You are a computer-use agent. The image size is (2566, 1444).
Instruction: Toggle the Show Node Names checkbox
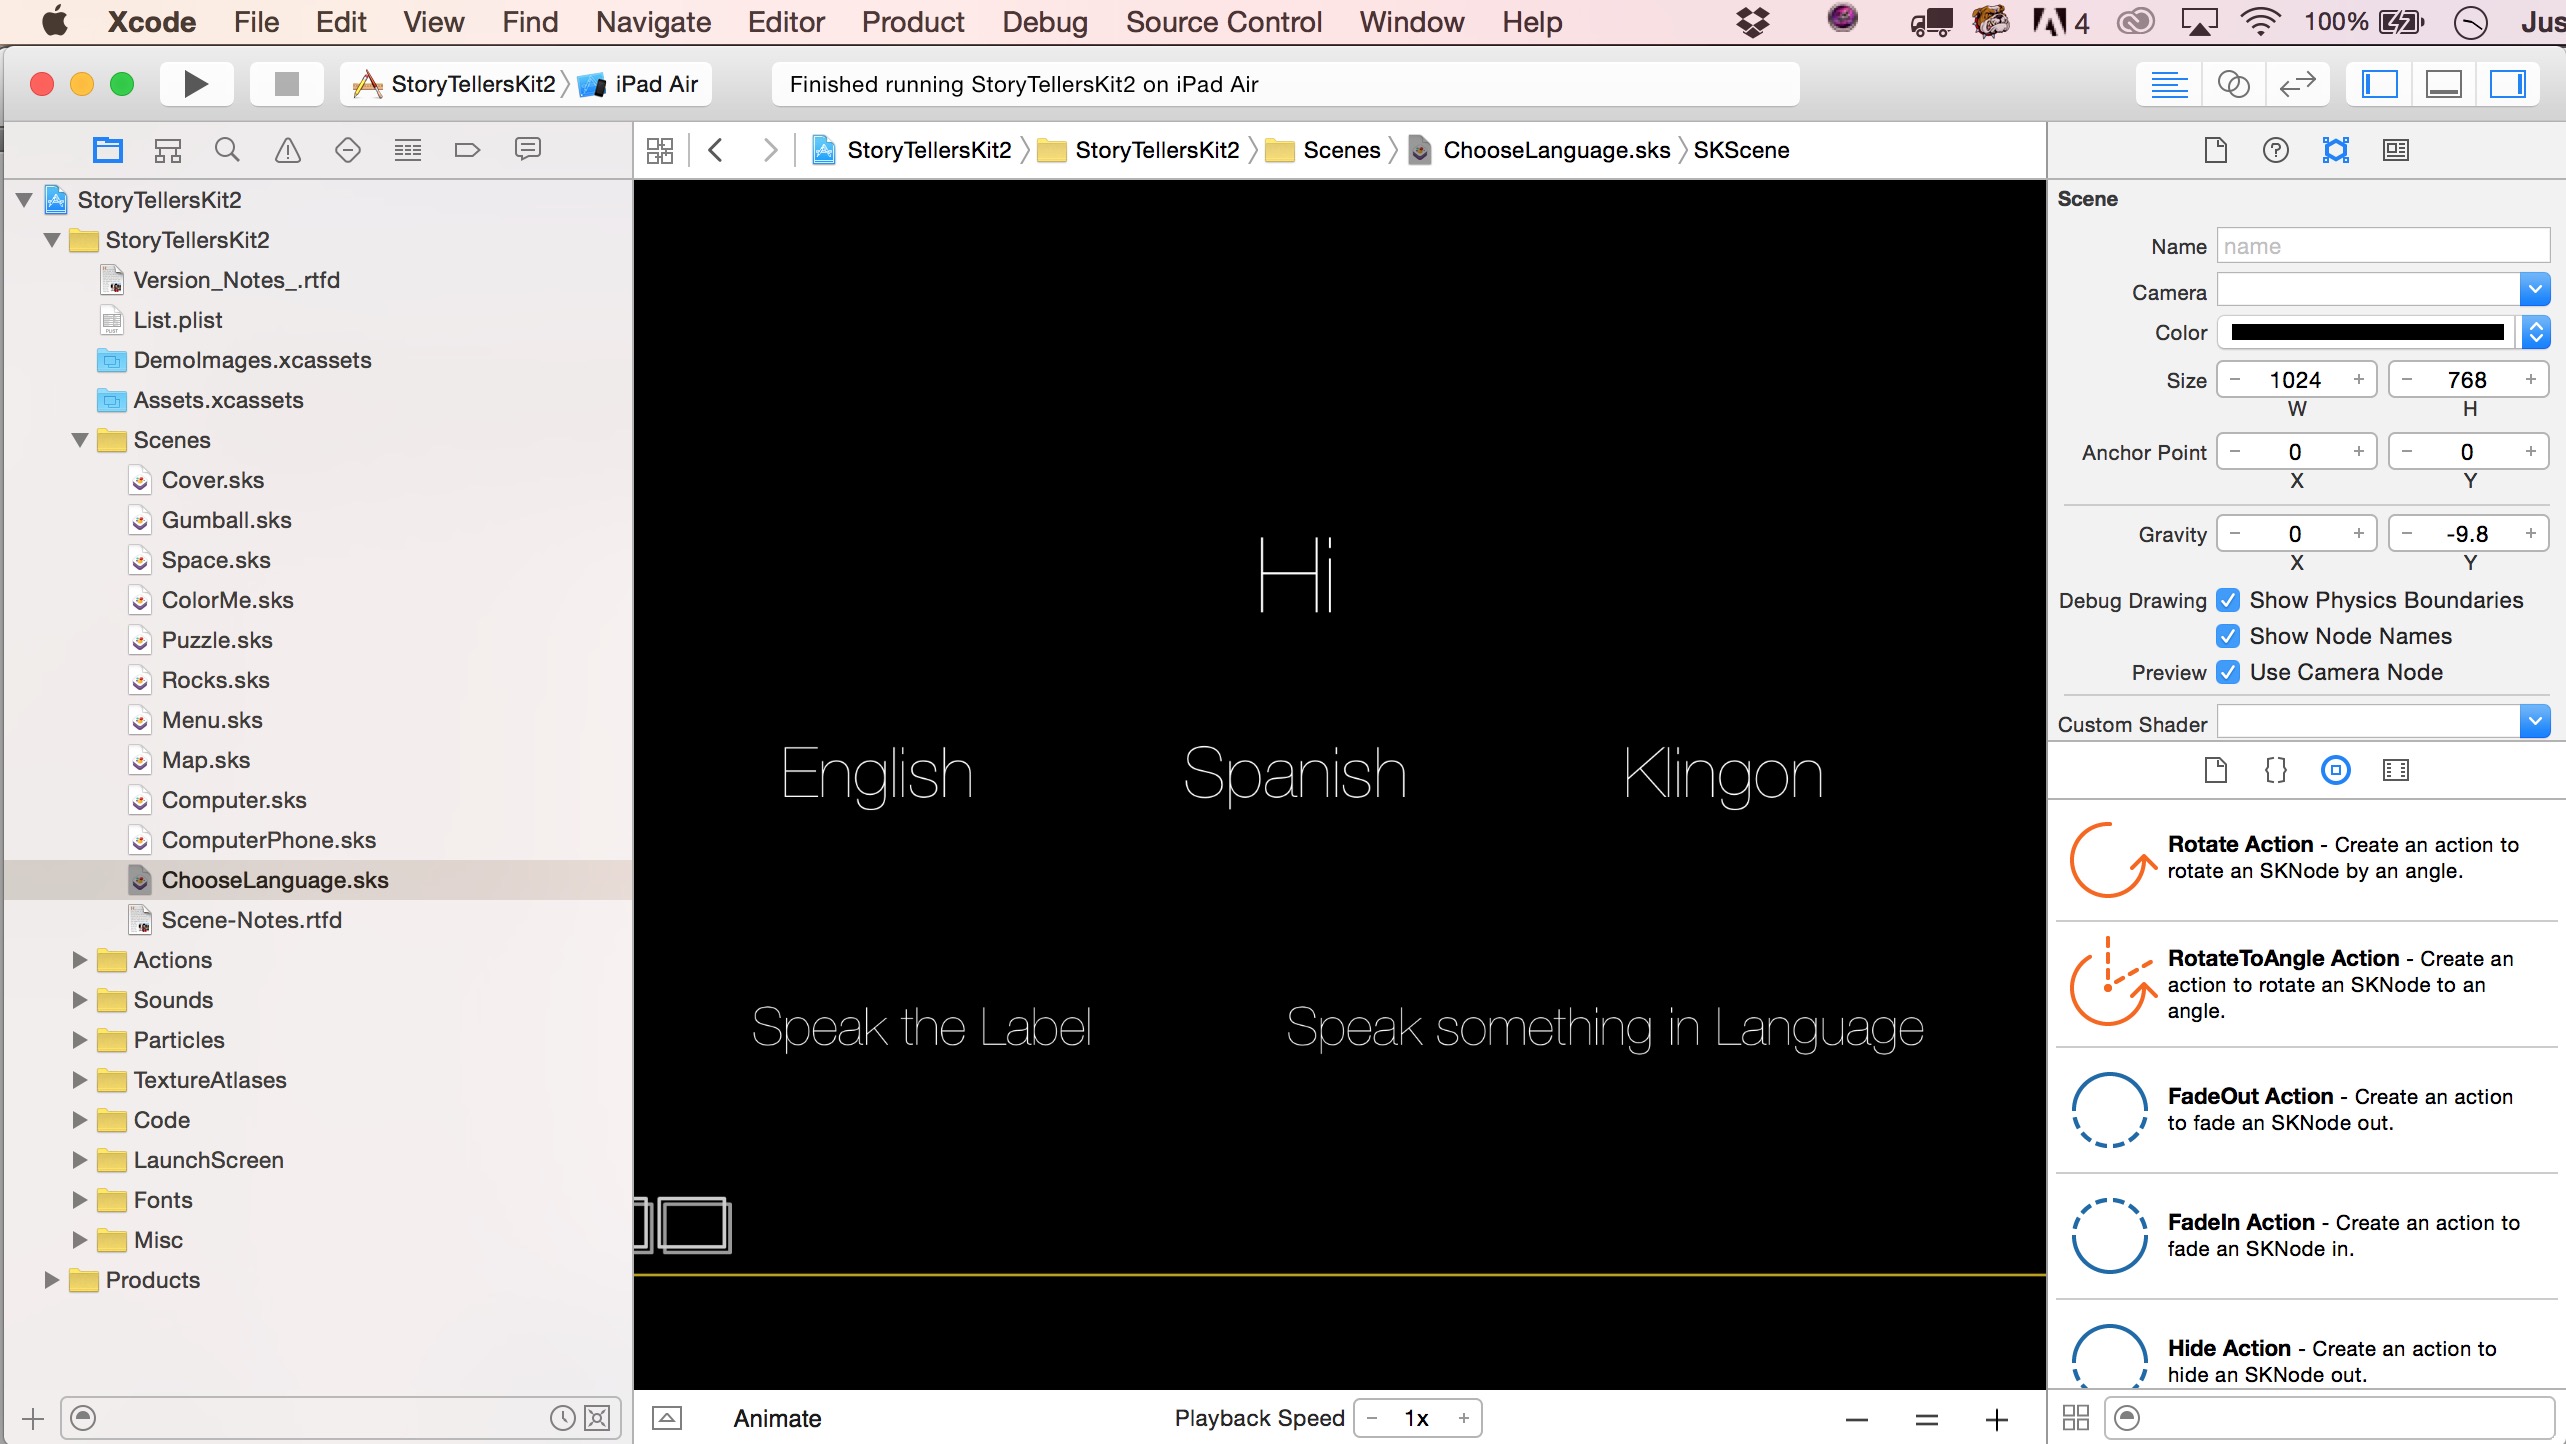click(2228, 636)
